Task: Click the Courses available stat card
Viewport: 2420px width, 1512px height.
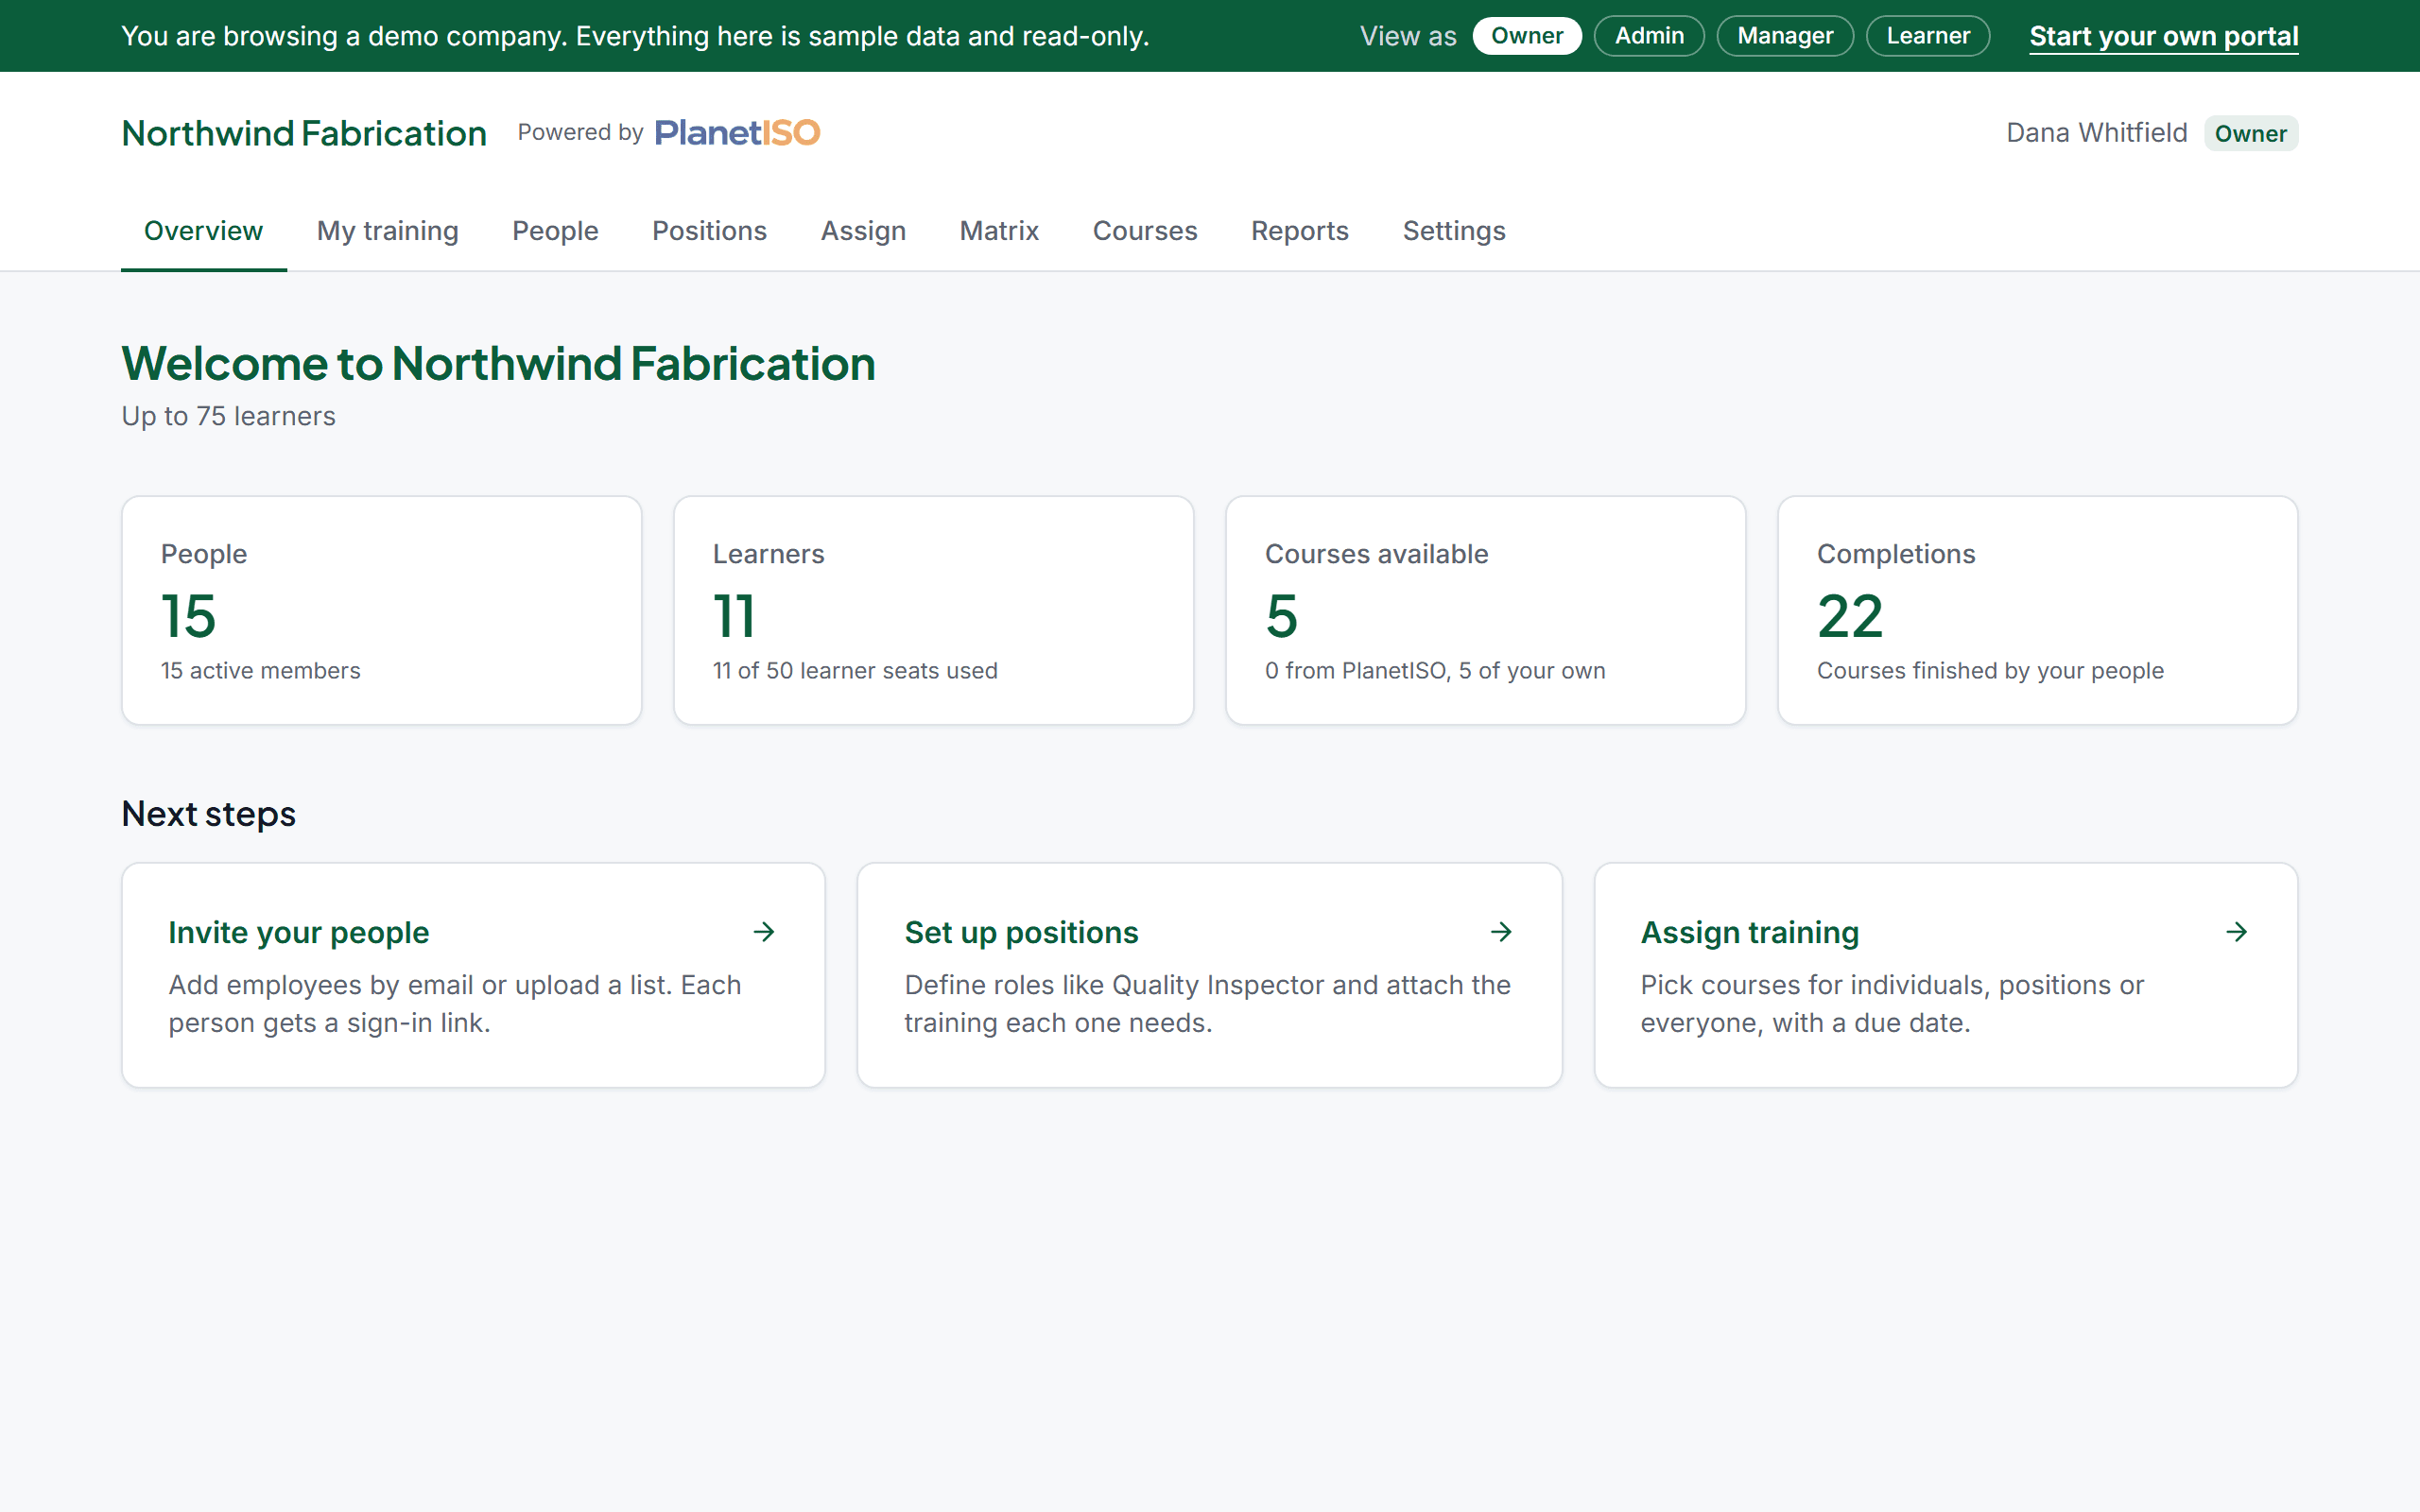Action: pyautogui.click(x=1485, y=610)
